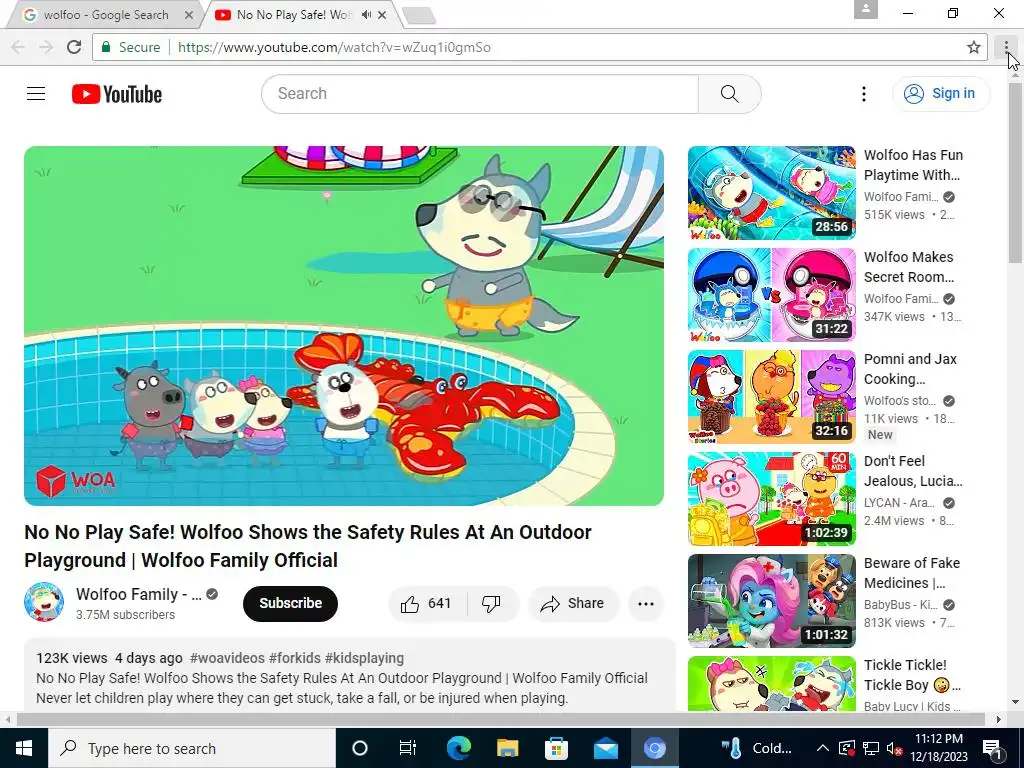This screenshot has width=1024, height=768.
Task: Click the horizontal scrollbar track
Action: pos(501,719)
